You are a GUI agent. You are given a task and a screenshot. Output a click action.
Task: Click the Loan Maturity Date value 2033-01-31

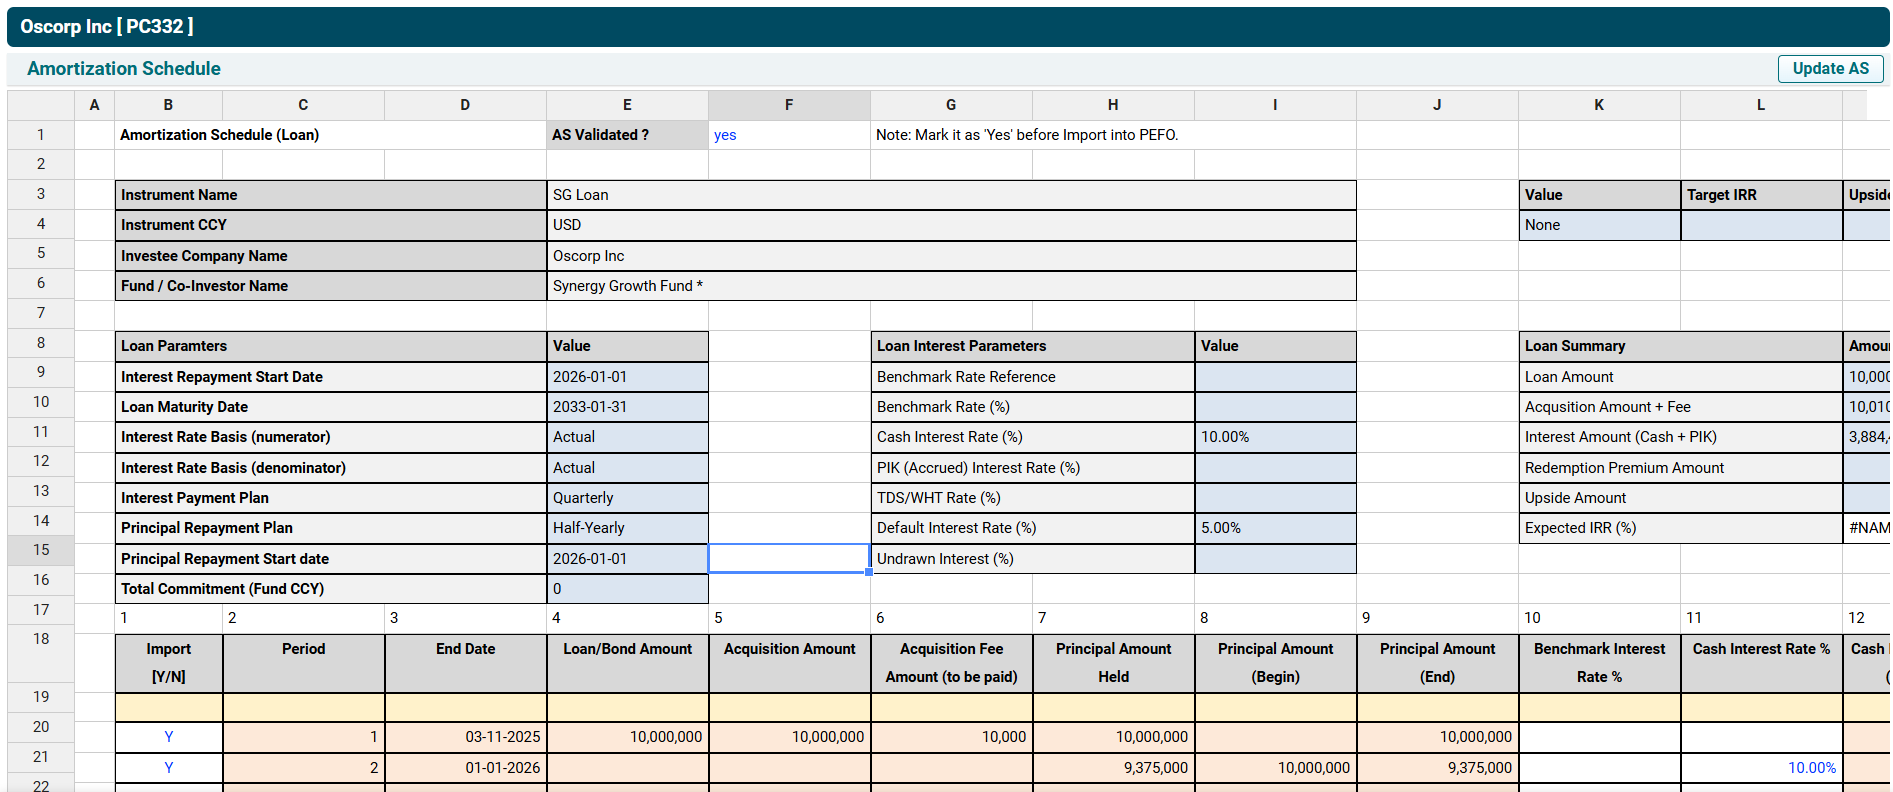627,407
